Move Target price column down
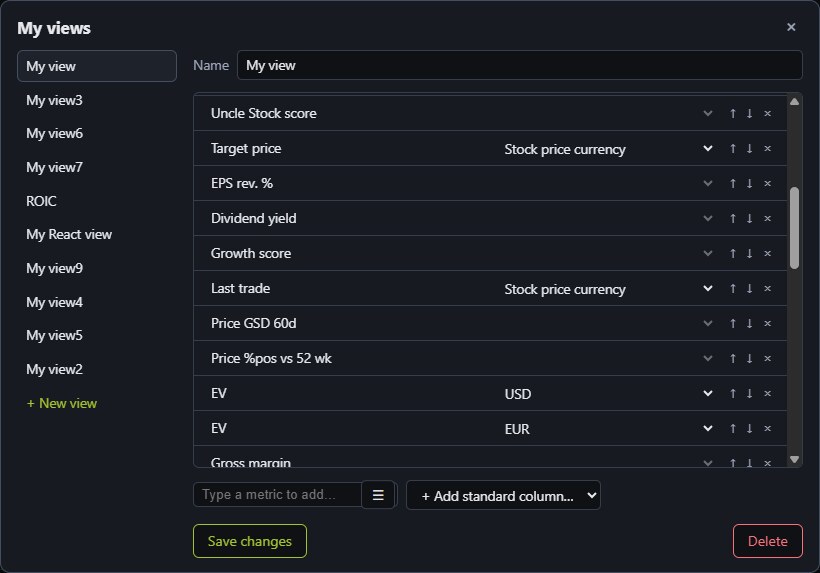 (749, 148)
